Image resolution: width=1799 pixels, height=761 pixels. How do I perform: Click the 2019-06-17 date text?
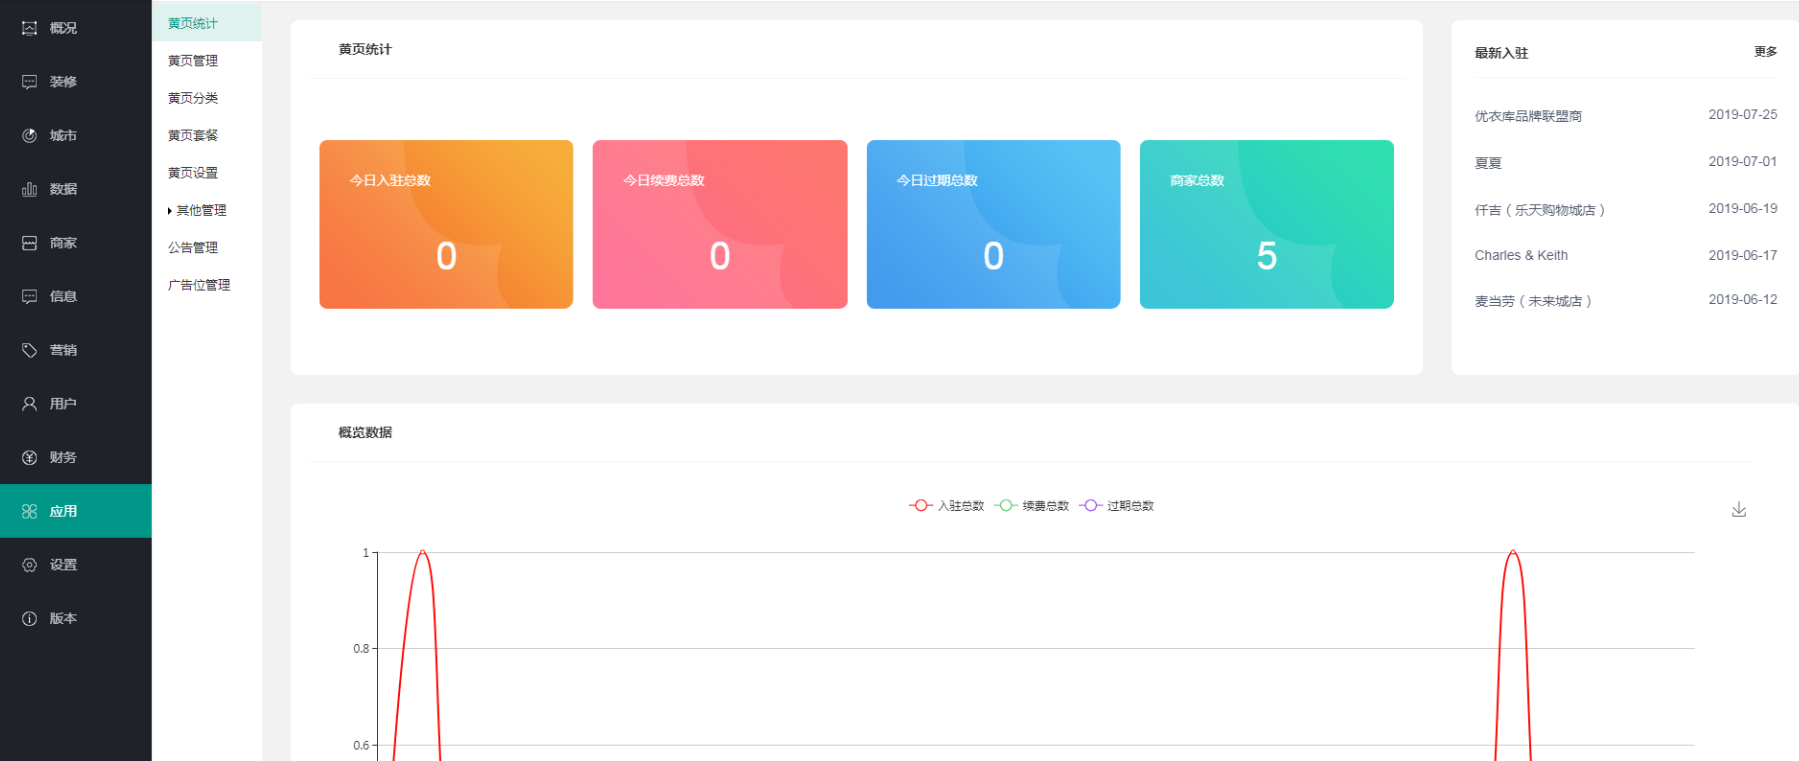click(1743, 255)
